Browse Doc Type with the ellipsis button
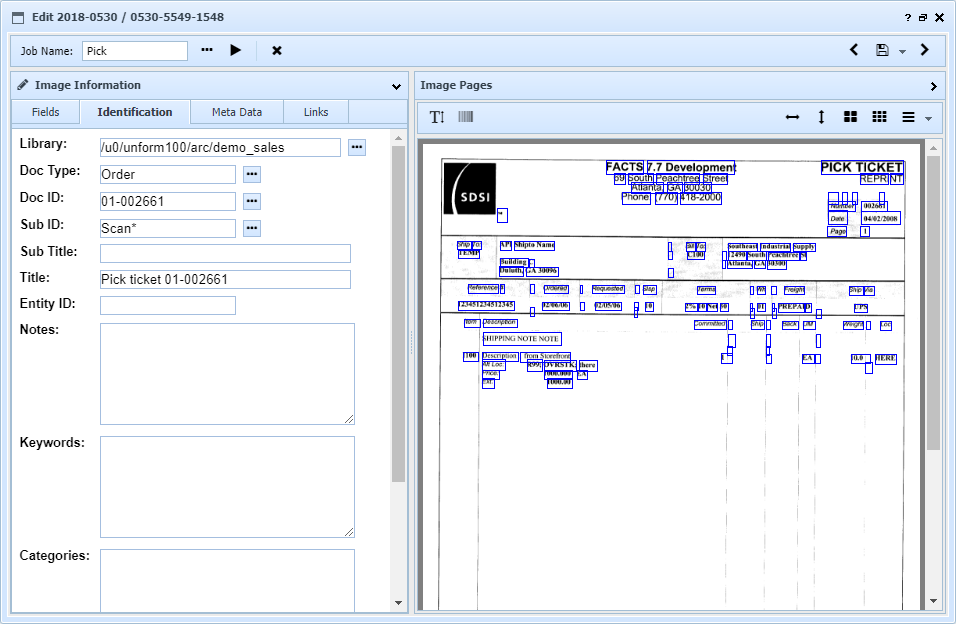This screenshot has width=956, height=624. tap(252, 174)
